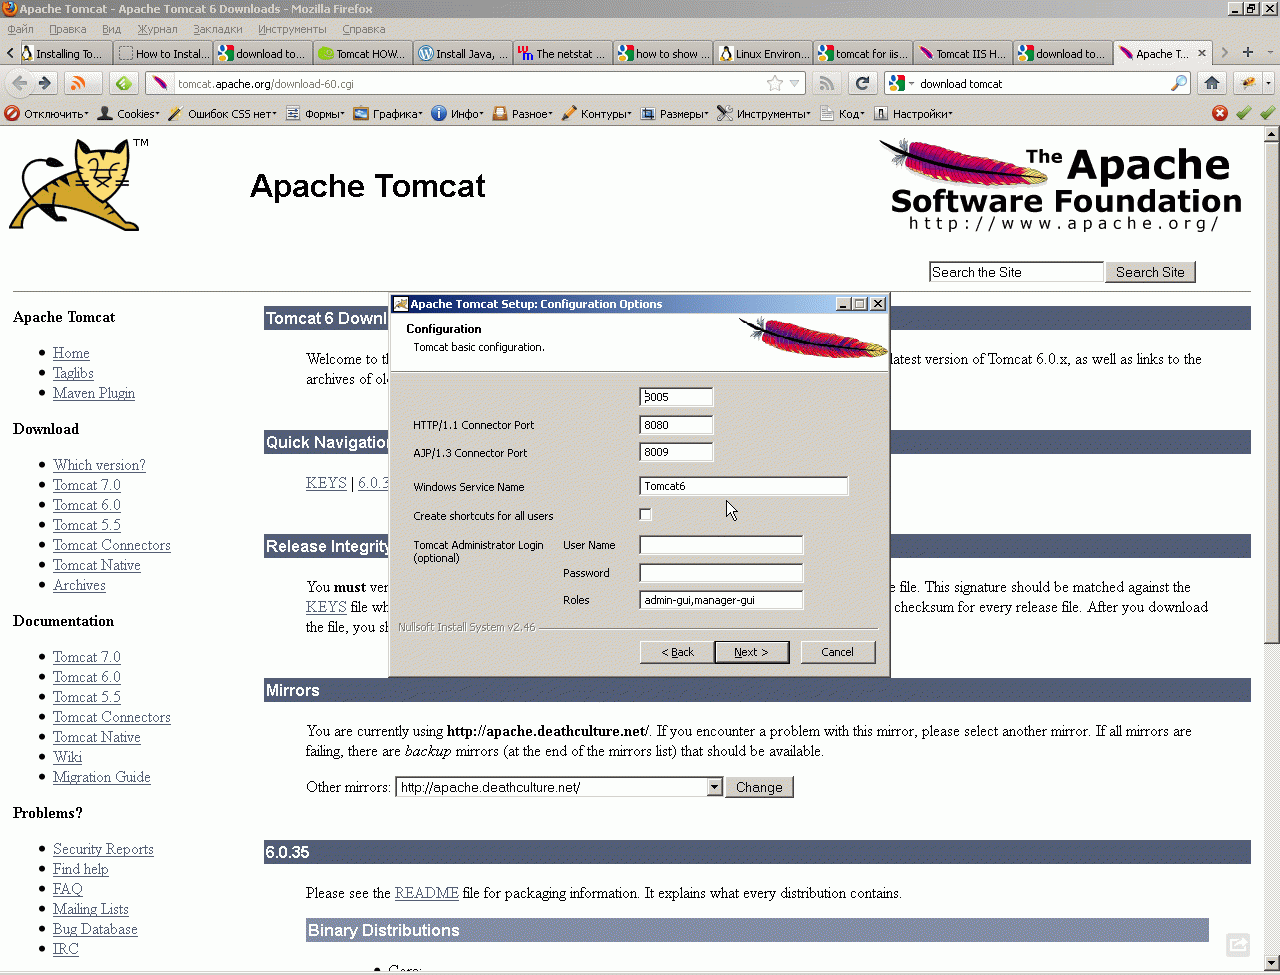The height and width of the screenshot is (975, 1280).
Task: Close the active Apache Tomcat tab
Action: [x=1201, y=53]
